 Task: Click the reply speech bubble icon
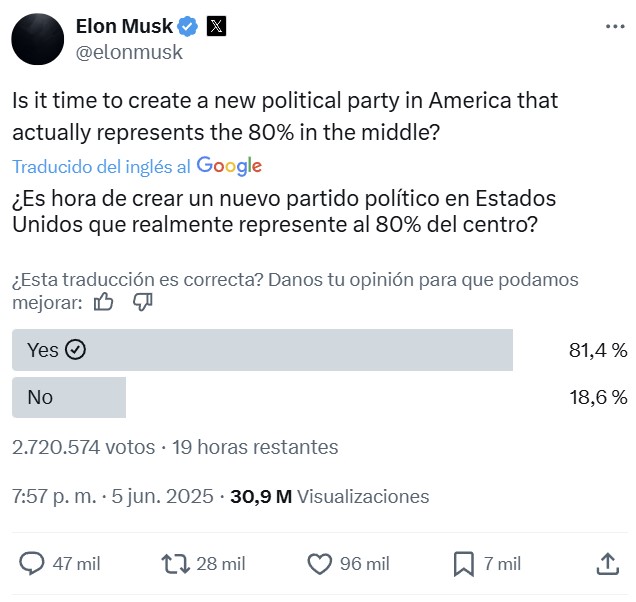(x=32, y=563)
